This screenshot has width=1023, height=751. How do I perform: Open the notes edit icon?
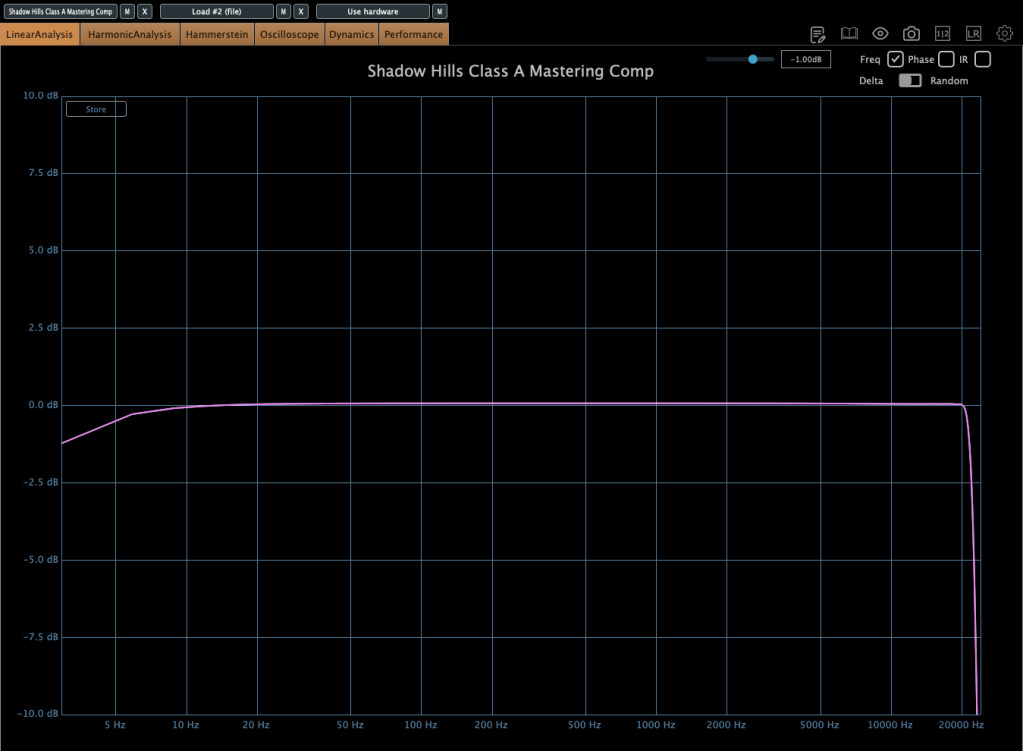click(x=818, y=34)
